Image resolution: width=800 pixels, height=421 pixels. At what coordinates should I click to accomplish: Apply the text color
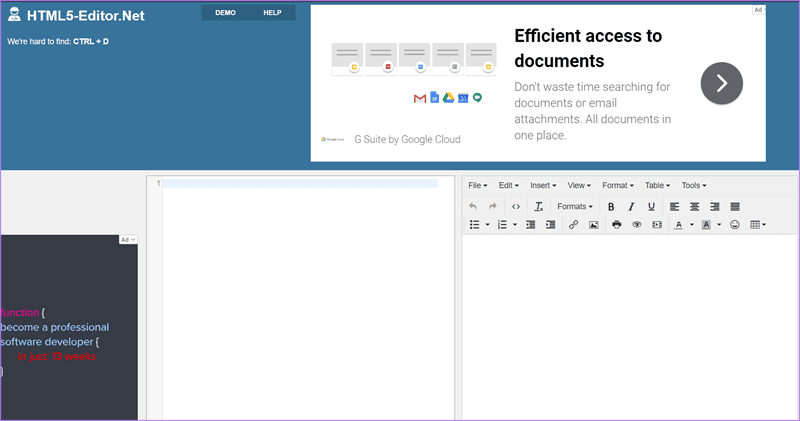679,225
